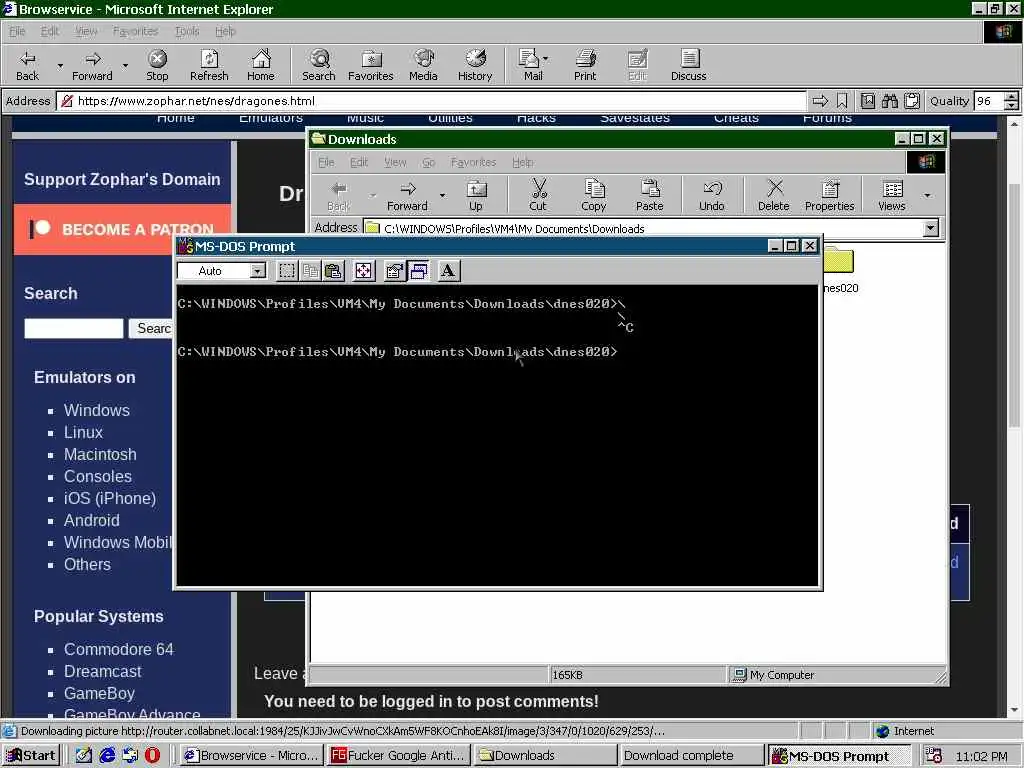This screenshot has width=1024, height=768.
Task: Open the Auto font size dropdown
Action: (x=258, y=271)
